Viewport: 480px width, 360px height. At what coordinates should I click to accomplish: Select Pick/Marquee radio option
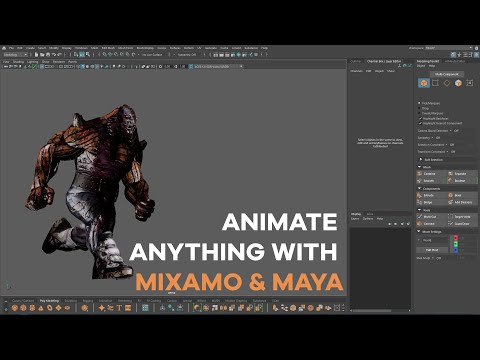point(419,103)
